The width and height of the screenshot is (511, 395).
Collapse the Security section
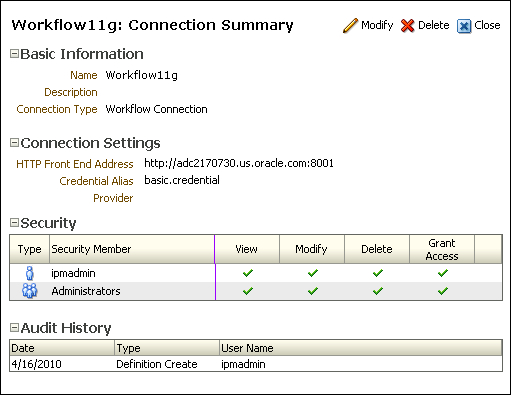coord(14,223)
